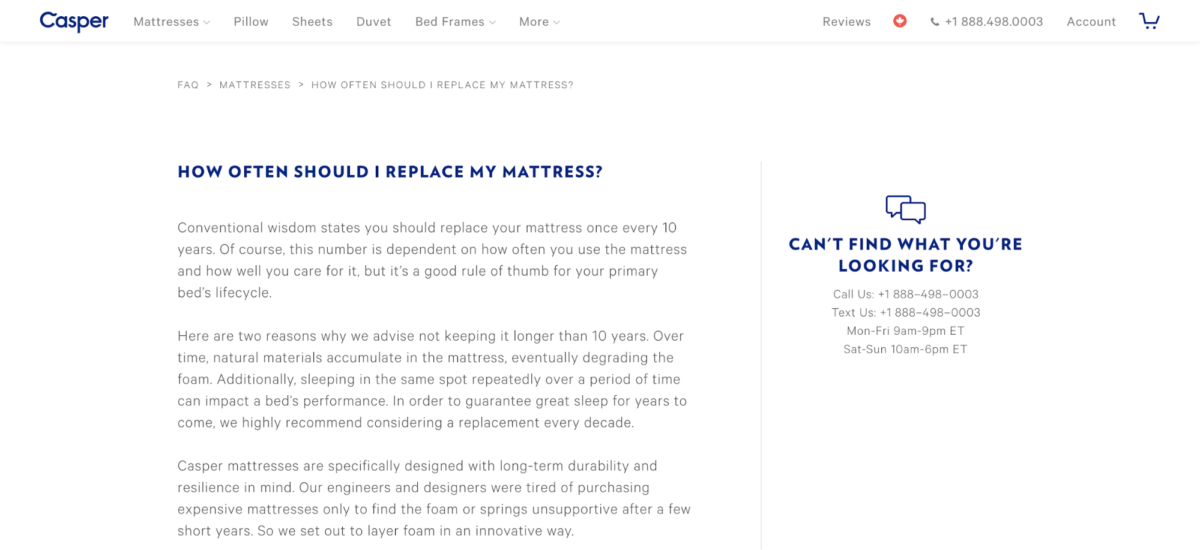Viewport: 1200px width, 550px height.
Task: Call the header phone number +1 888.498.0003
Action: point(994,22)
